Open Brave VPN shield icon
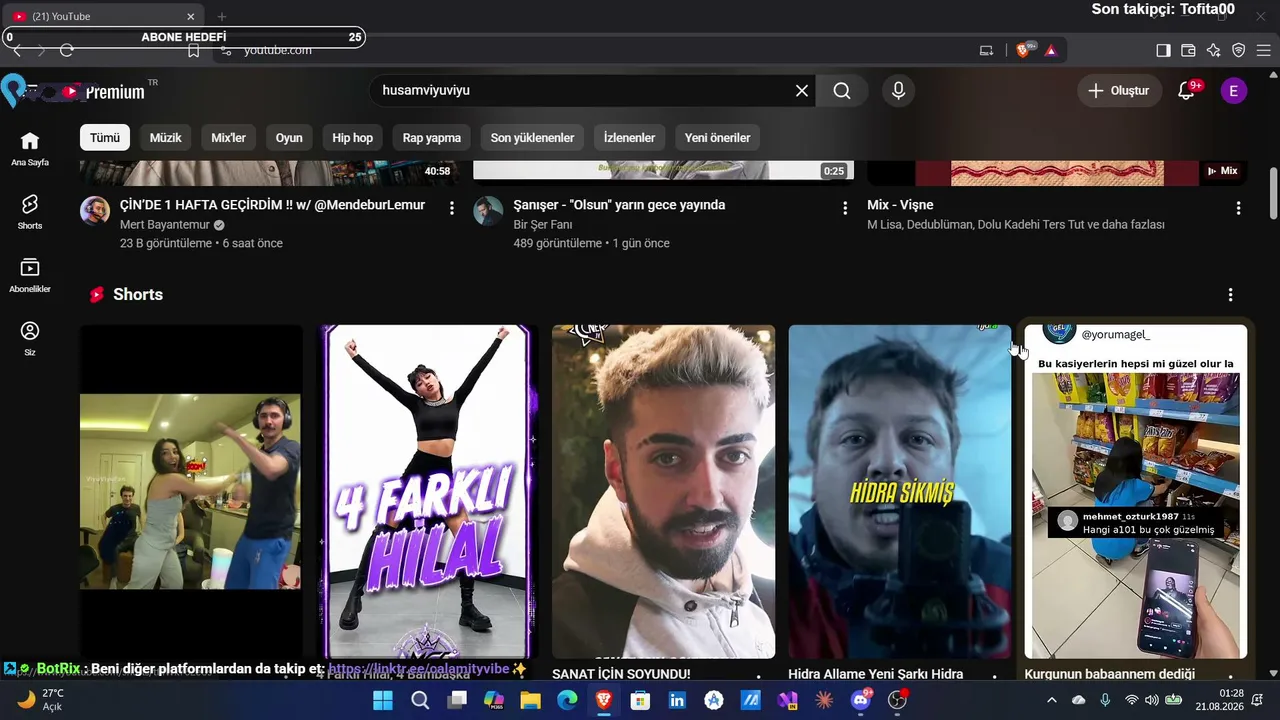 [1238, 50]
